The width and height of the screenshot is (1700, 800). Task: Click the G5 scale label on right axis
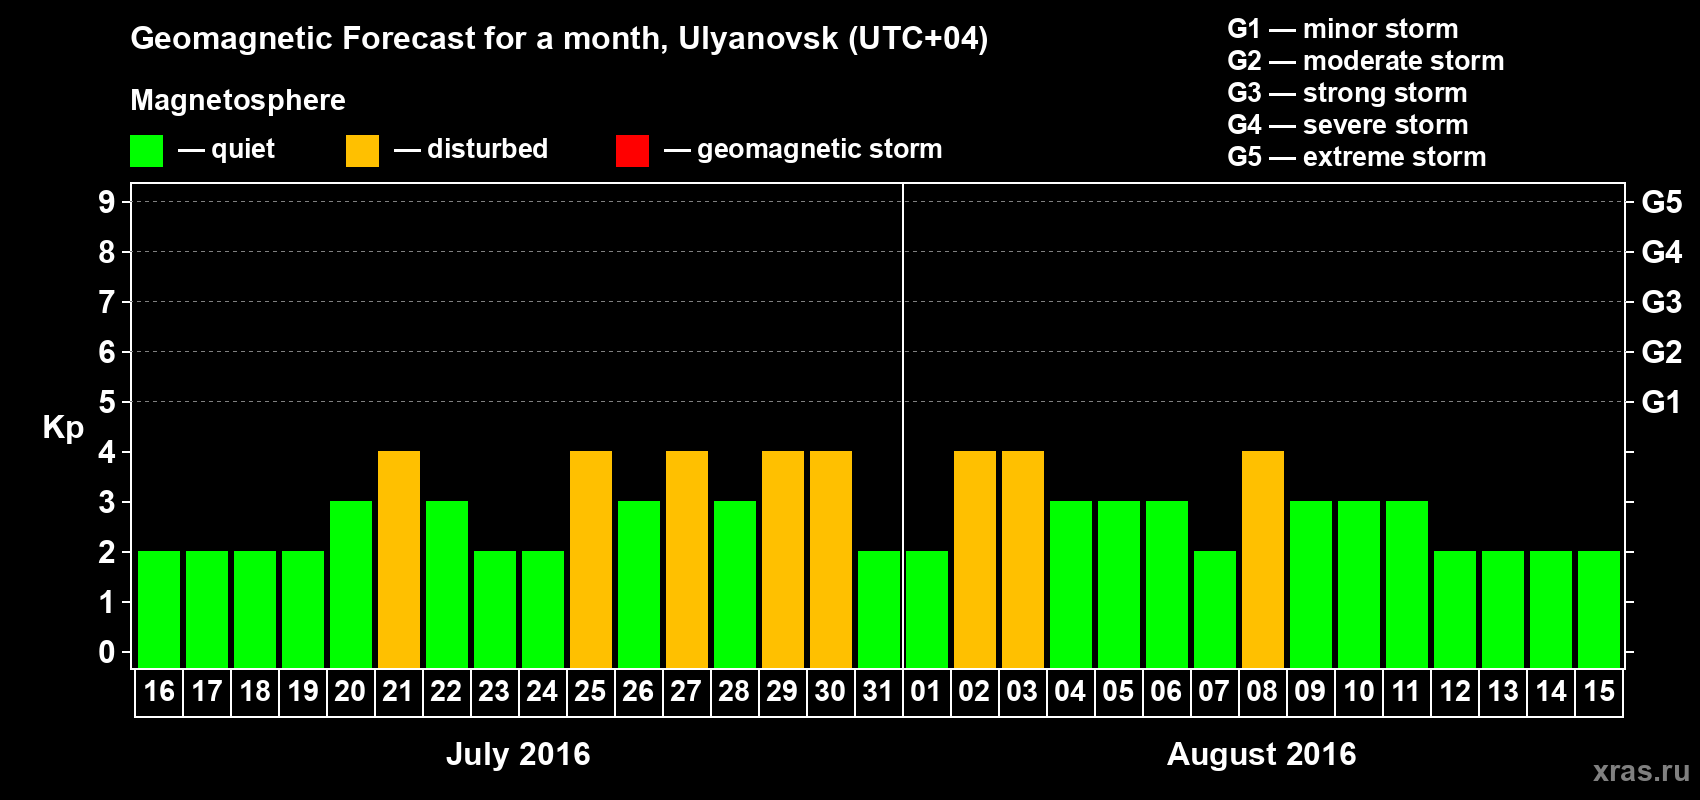[1662, 202]
